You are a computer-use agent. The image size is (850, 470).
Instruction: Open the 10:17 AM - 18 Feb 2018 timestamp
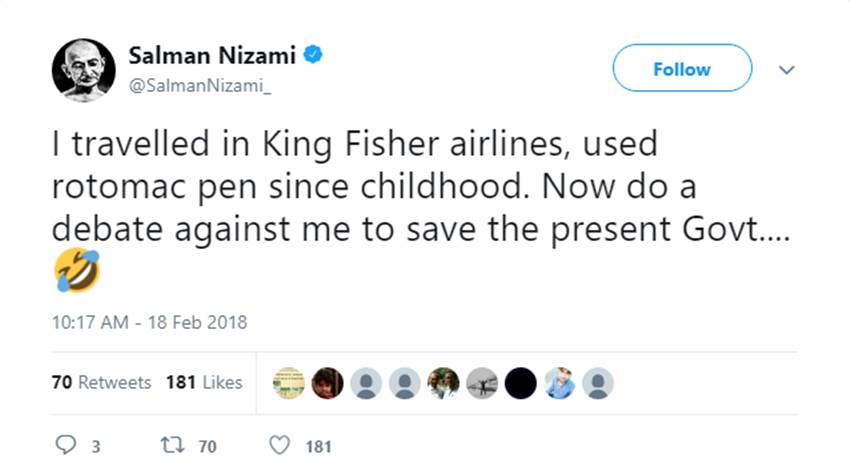point(149,322)
